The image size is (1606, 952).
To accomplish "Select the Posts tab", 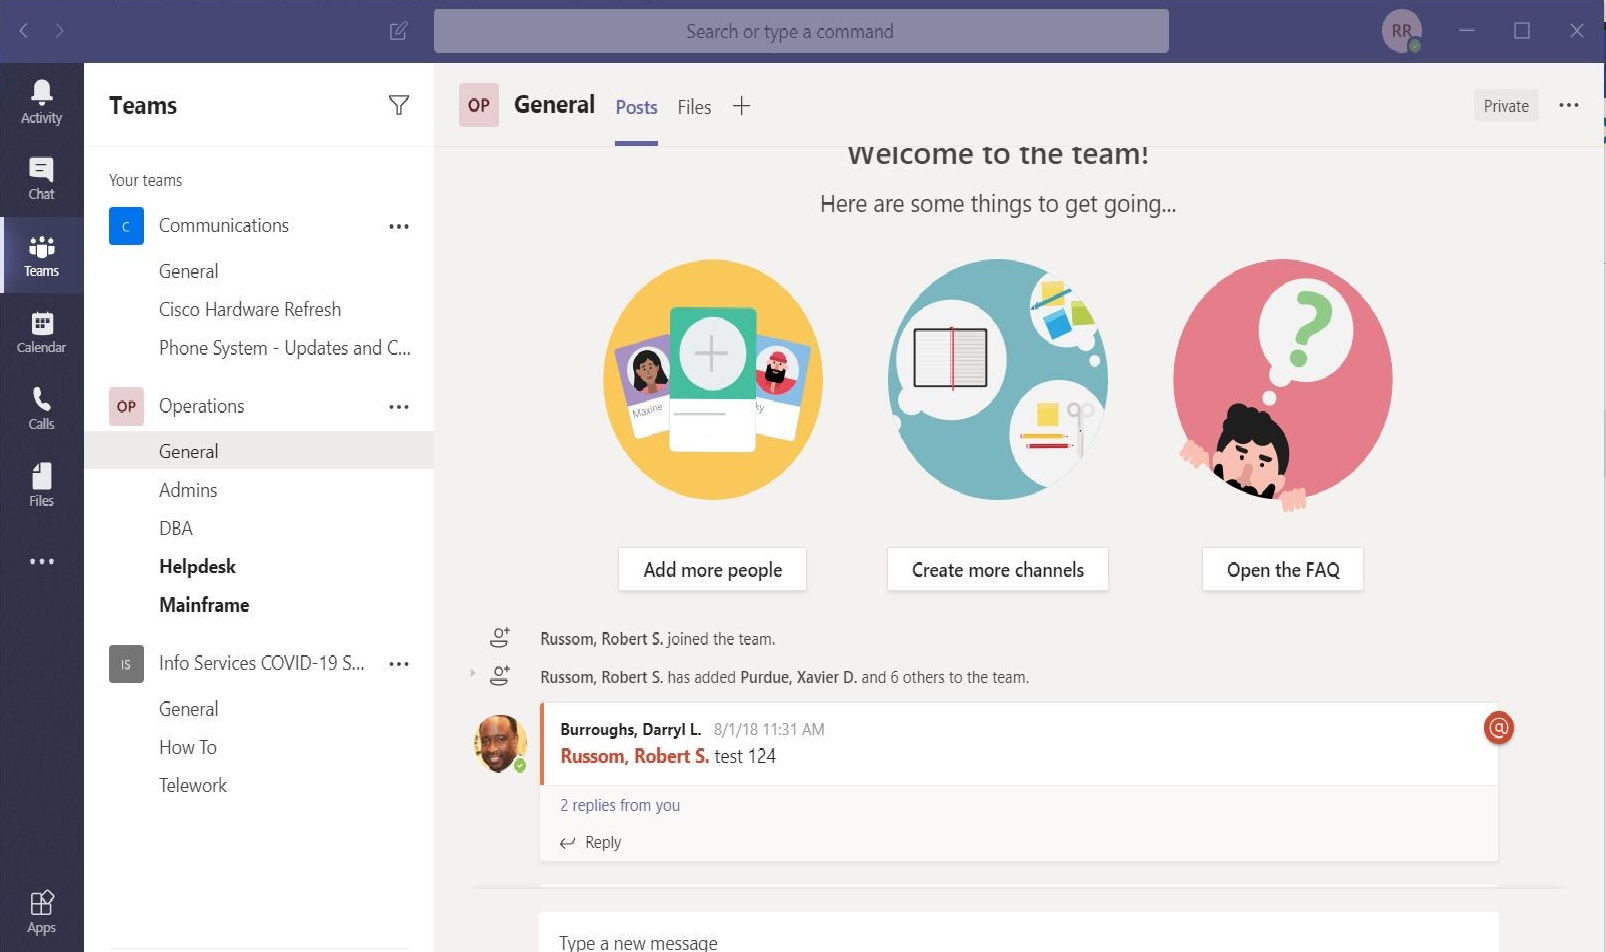I will click(x=636, y=107).
